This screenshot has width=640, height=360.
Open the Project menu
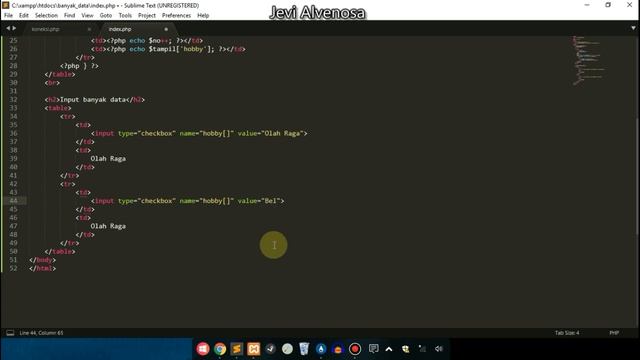pos(147,16)
